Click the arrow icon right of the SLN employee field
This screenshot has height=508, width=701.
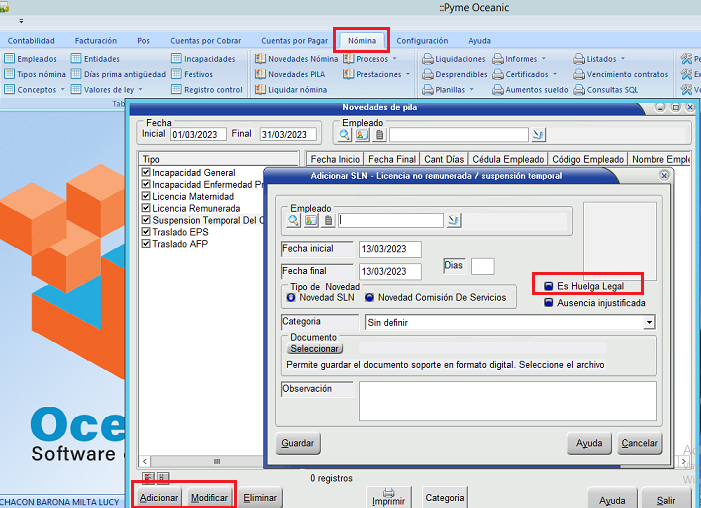(454, 220)
